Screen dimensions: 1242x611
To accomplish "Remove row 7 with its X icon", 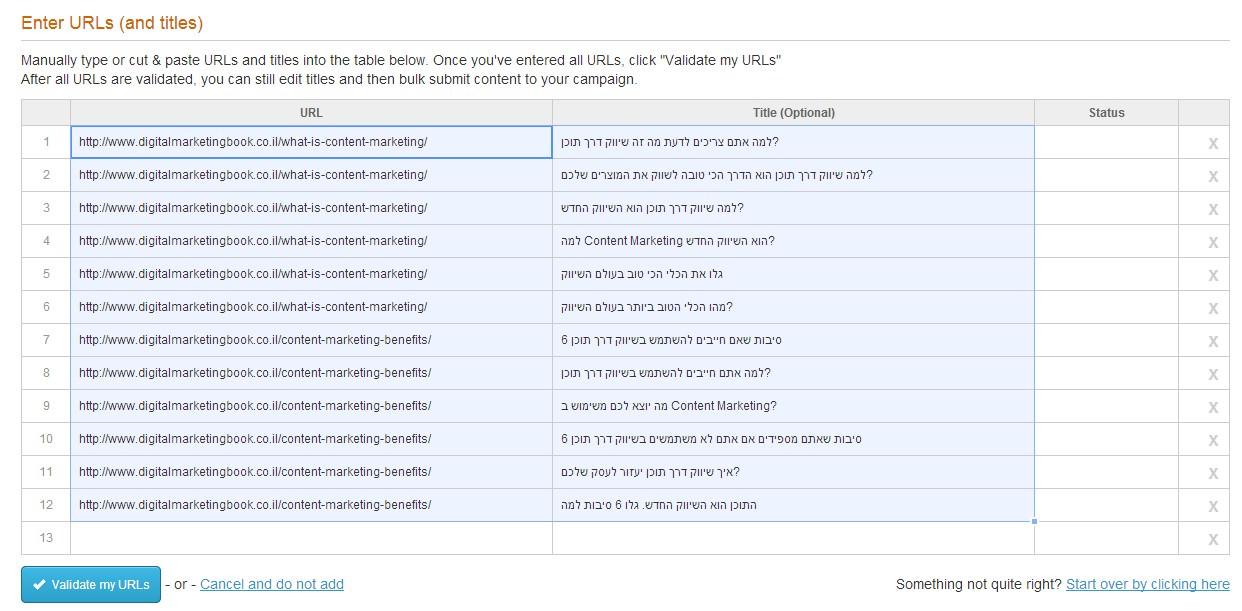I will 1213,341.
